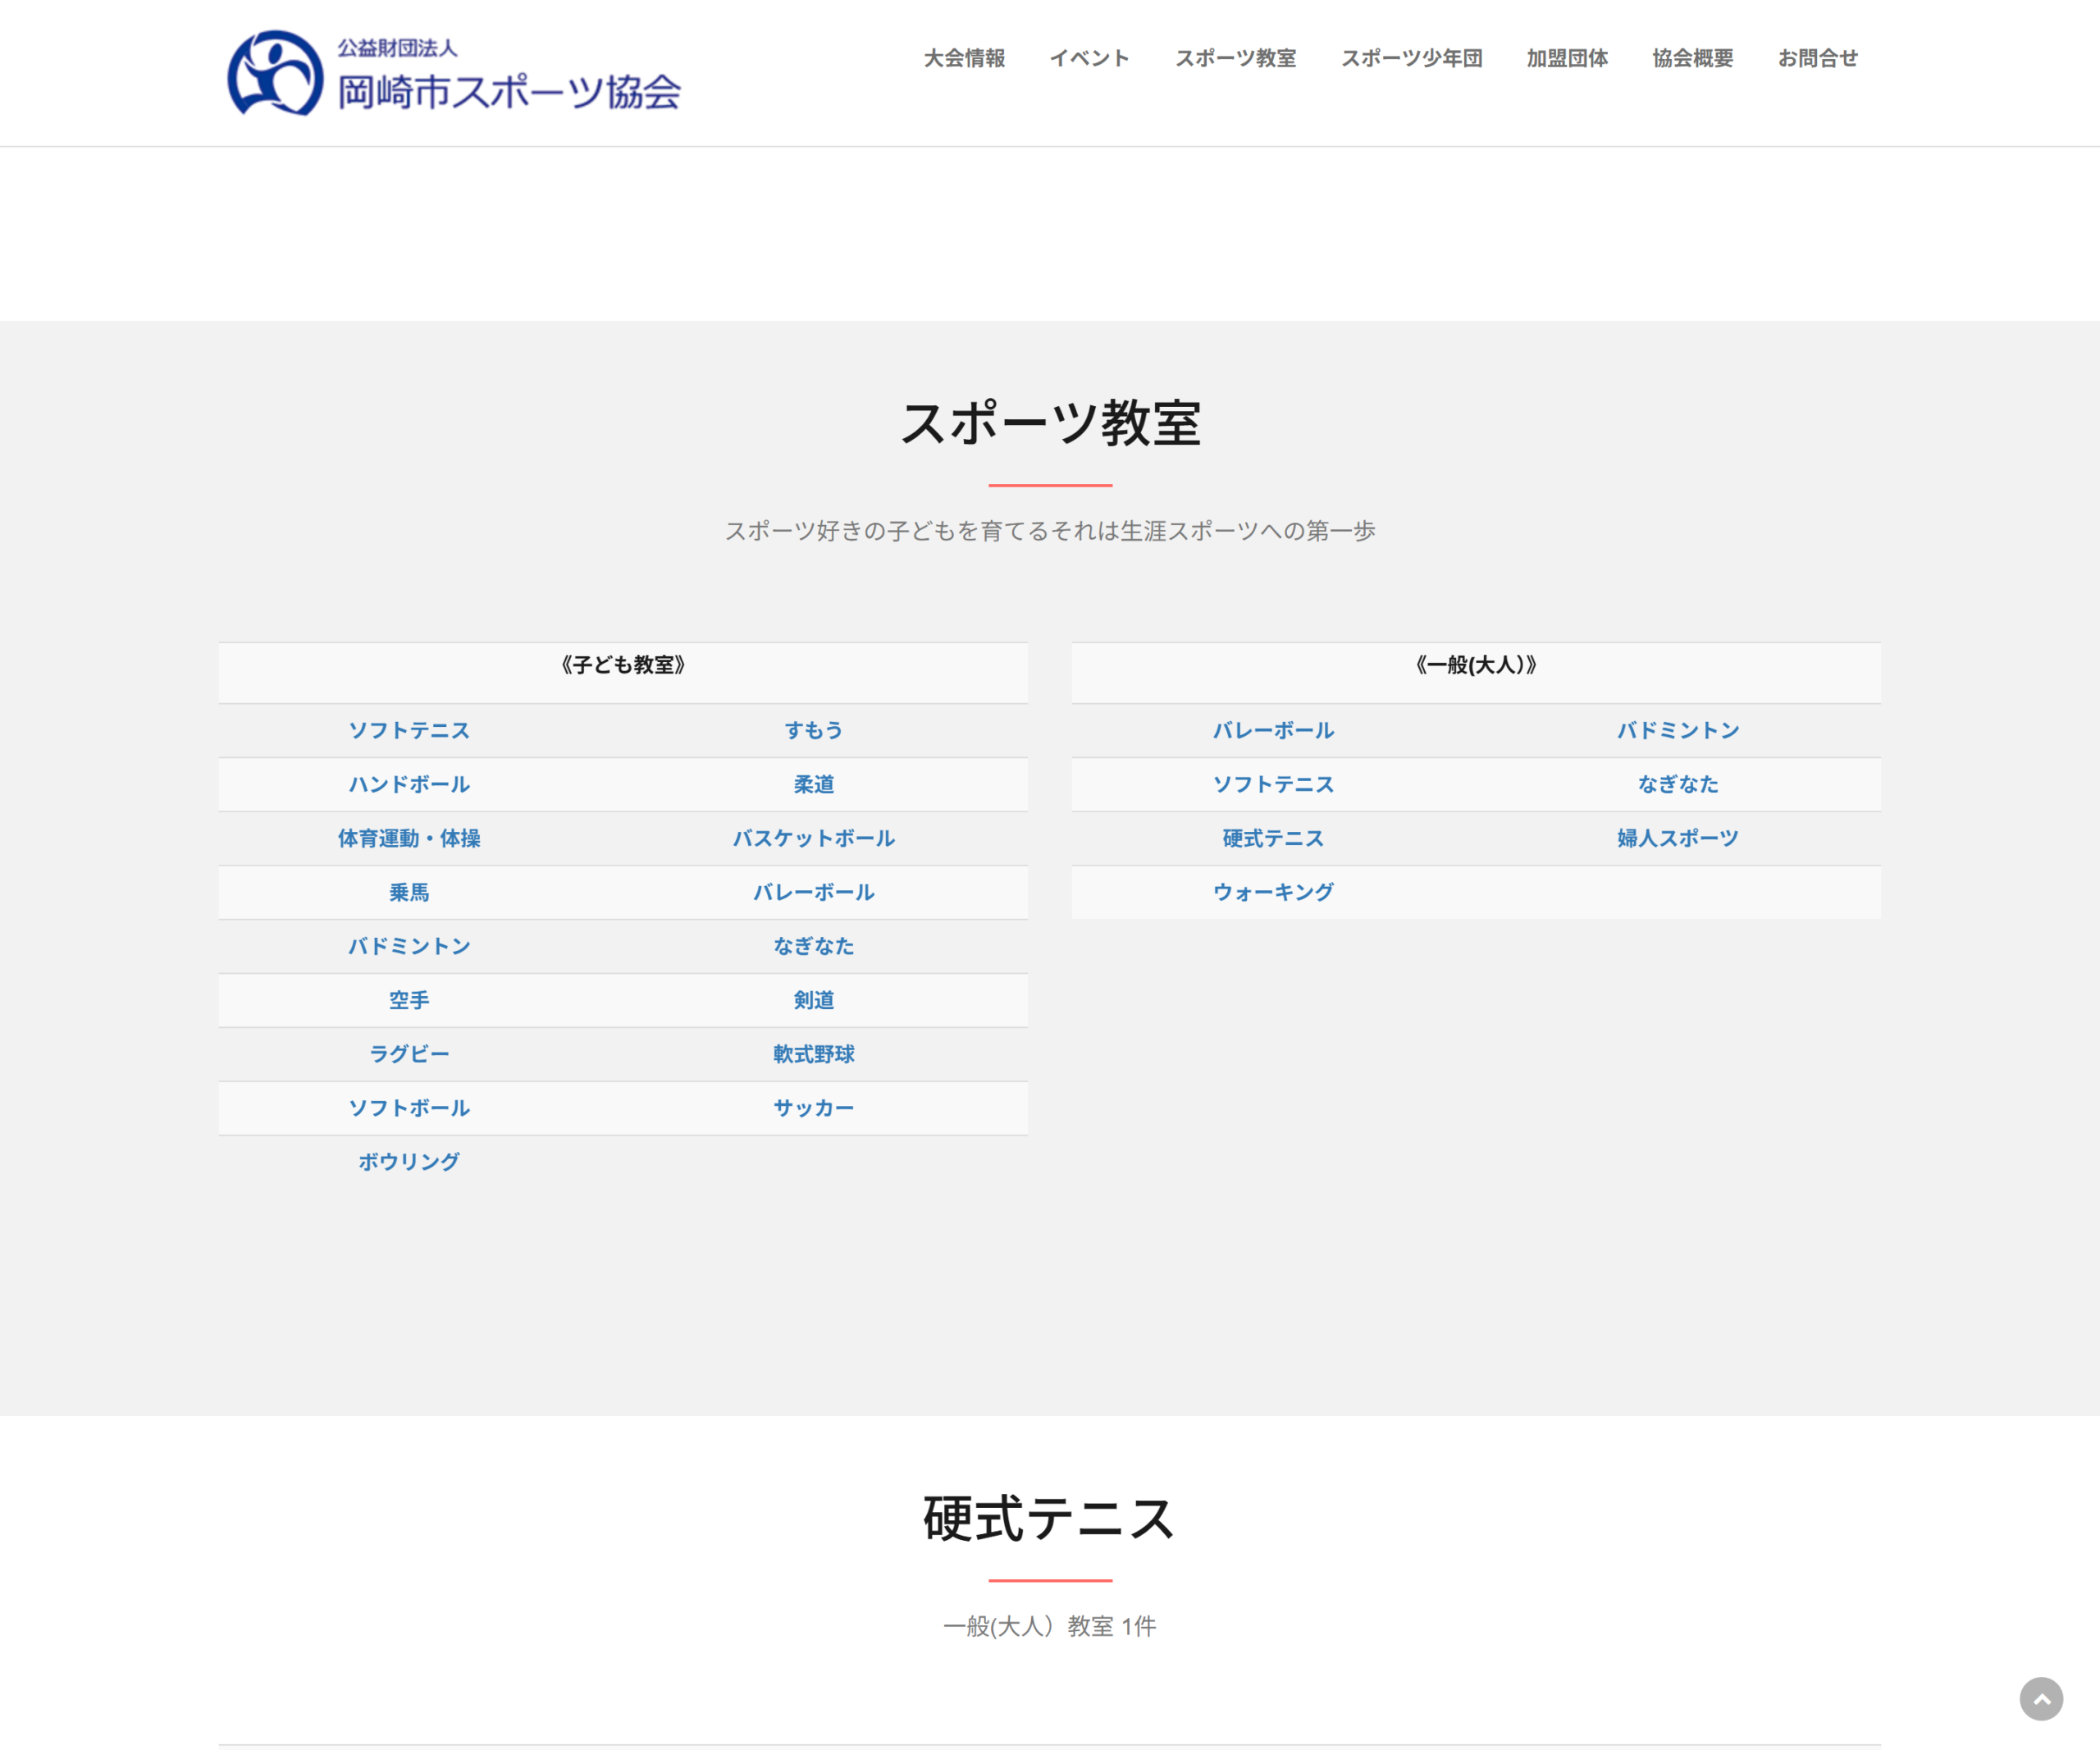Open the ソフトボール class link
The height and width of the screenshot is (1750, 2100).
(409, 1108)
